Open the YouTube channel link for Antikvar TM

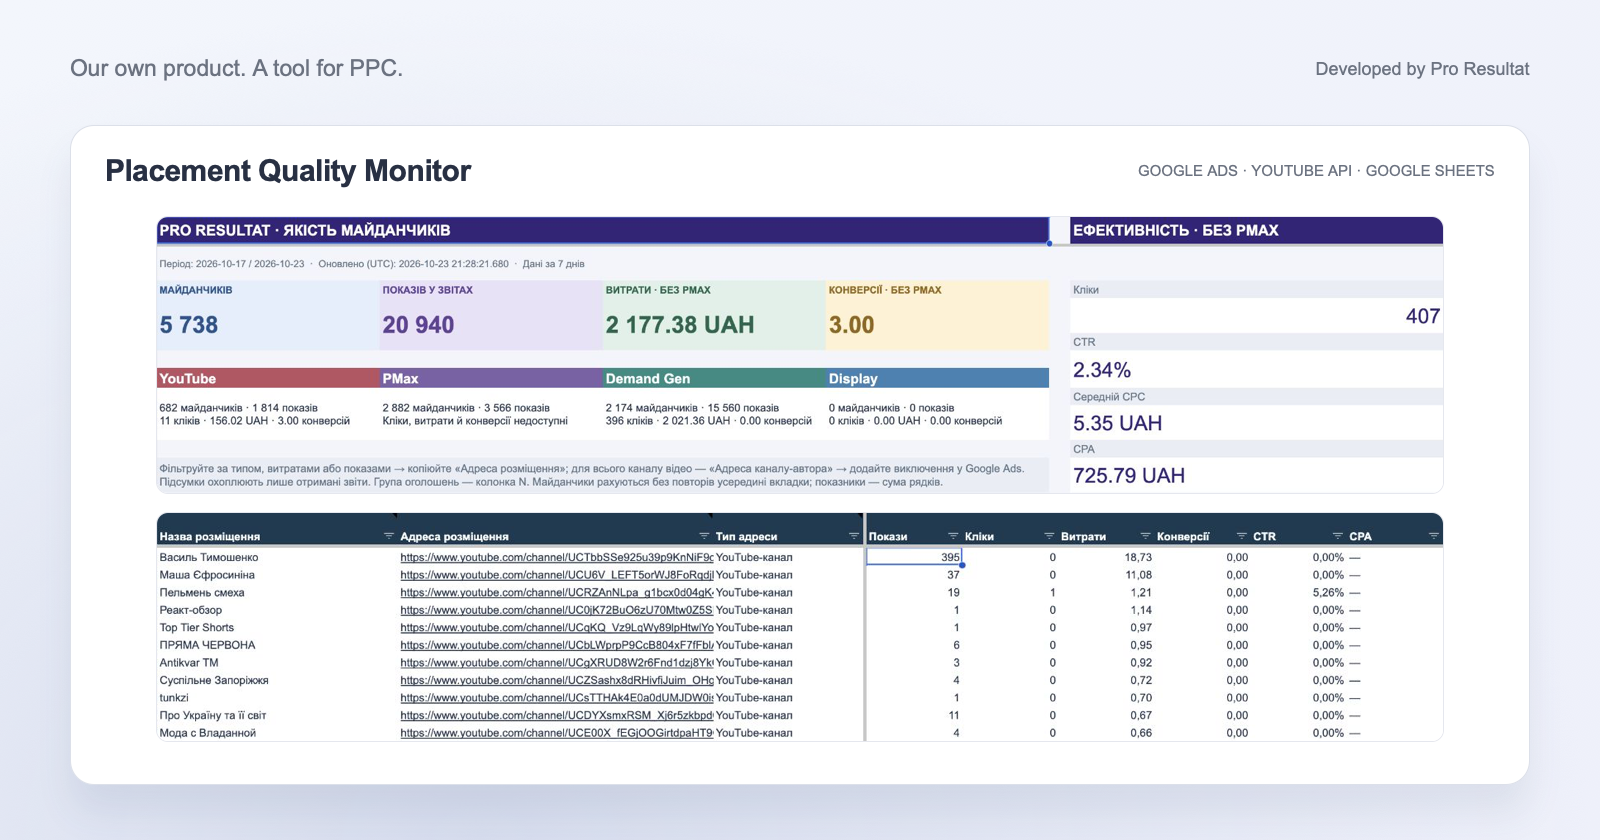pyautogui.click(x=557, y=663)
